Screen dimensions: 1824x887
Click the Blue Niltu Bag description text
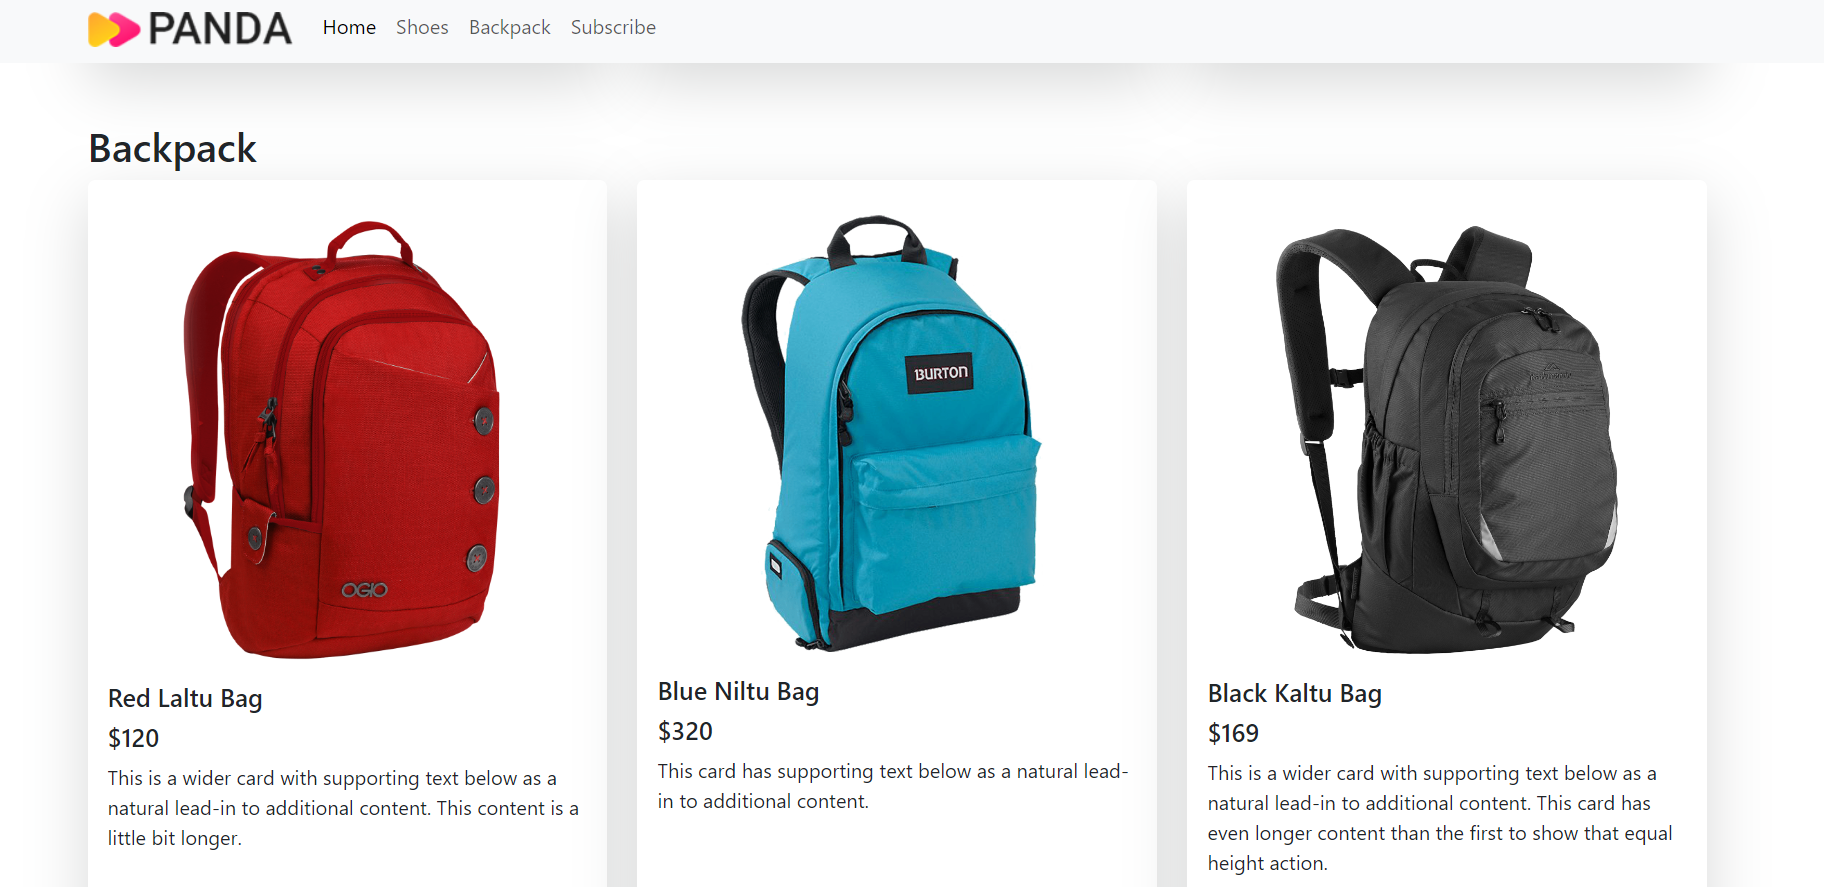[893, 786]
